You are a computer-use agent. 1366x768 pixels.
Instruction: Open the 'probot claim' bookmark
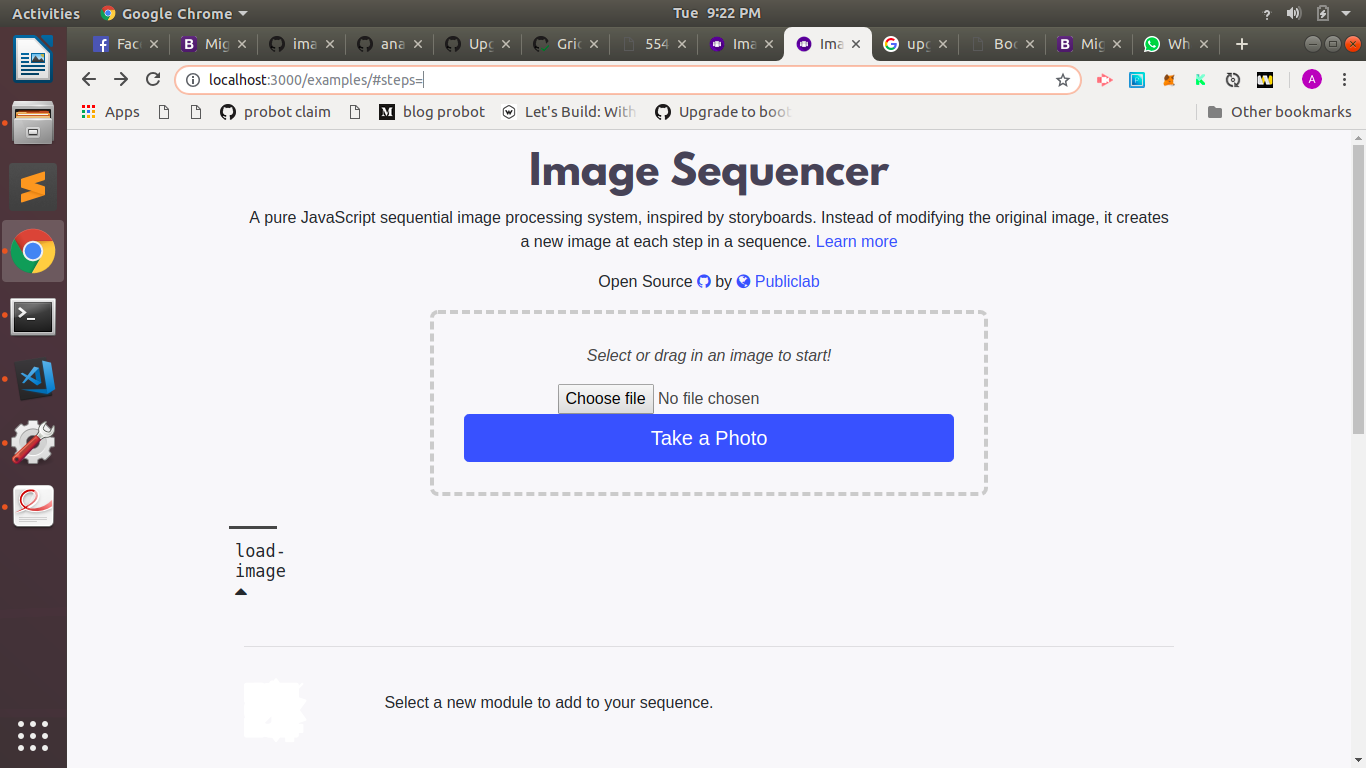[x=276, y=112]
